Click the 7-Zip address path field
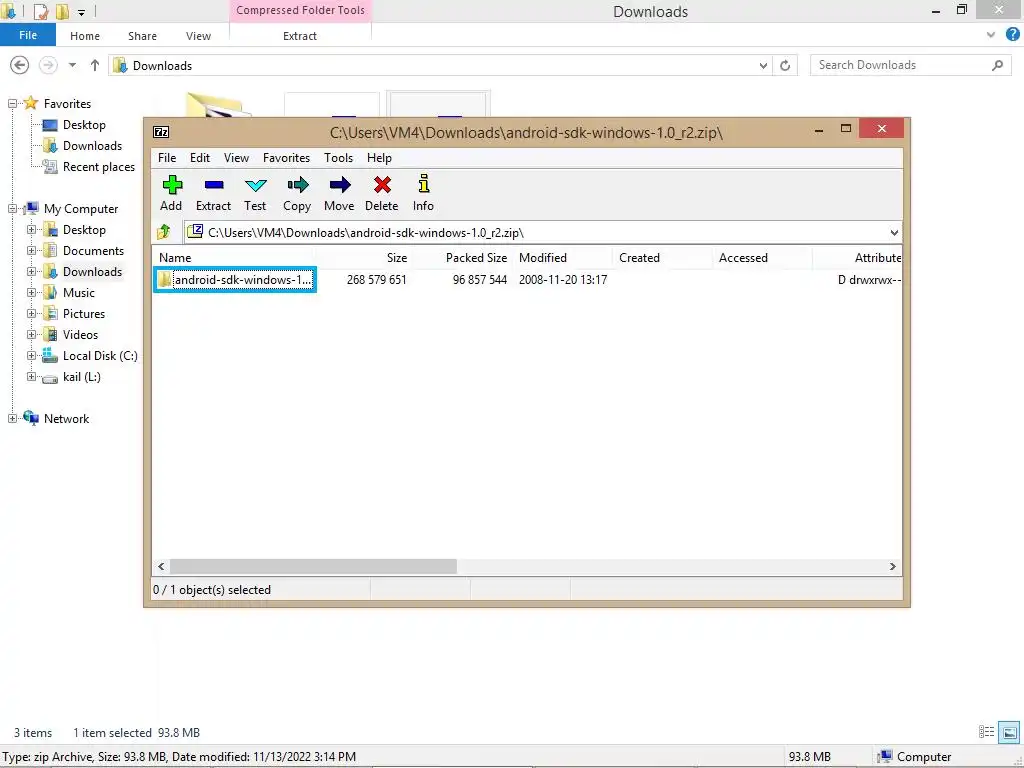1024x768 pixels. click(x=536, y=232)
